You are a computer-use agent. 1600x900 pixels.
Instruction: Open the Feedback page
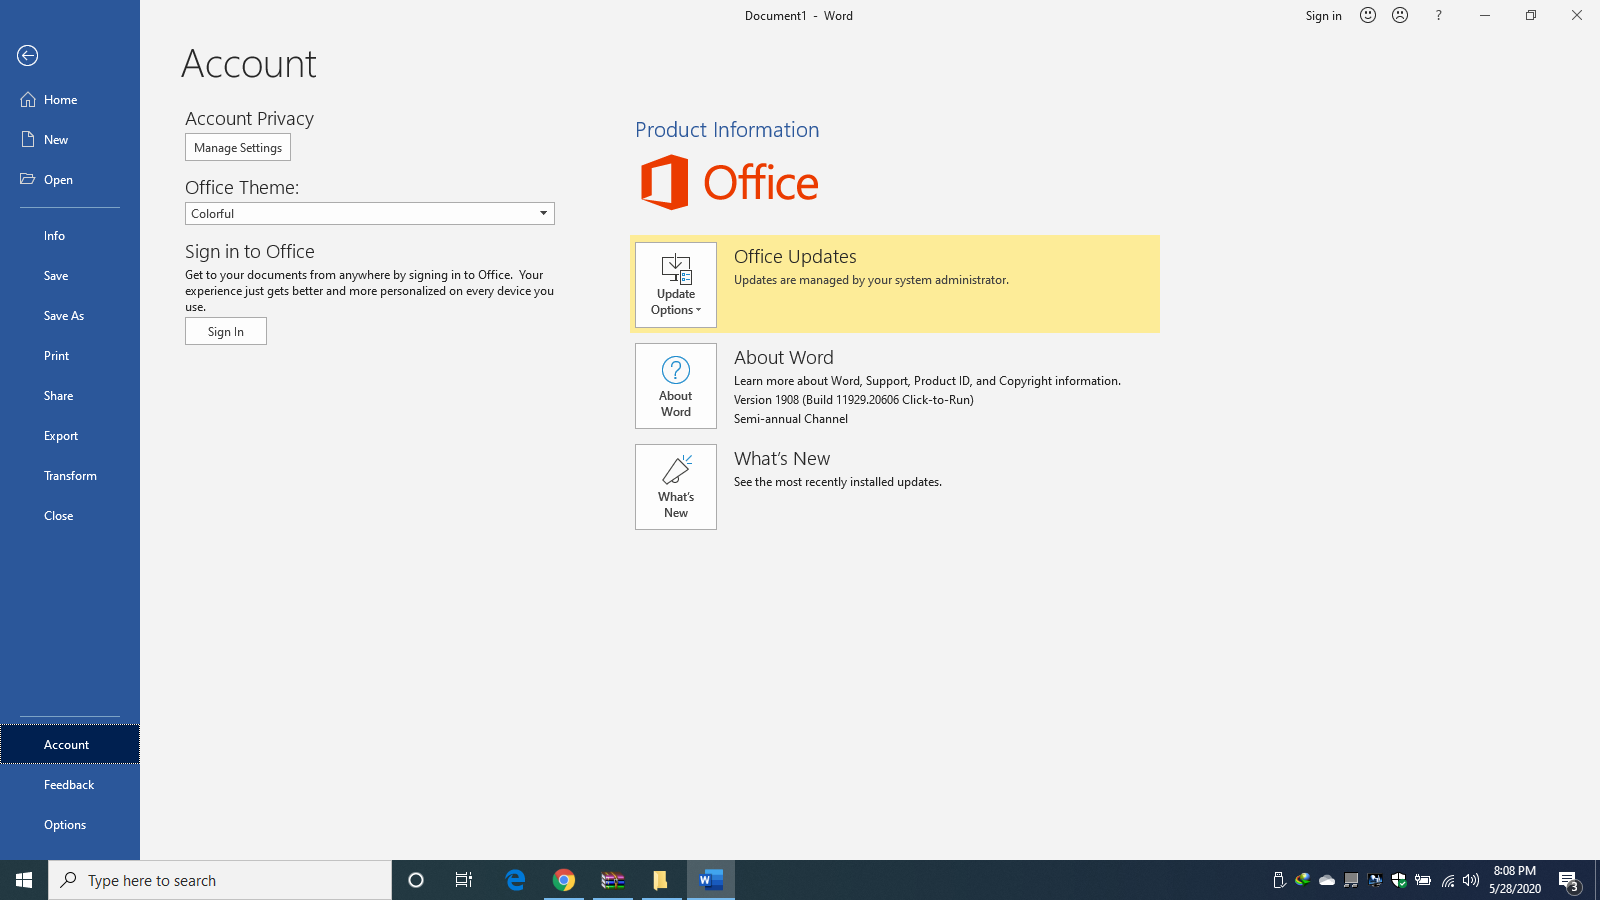pos(70,785)
